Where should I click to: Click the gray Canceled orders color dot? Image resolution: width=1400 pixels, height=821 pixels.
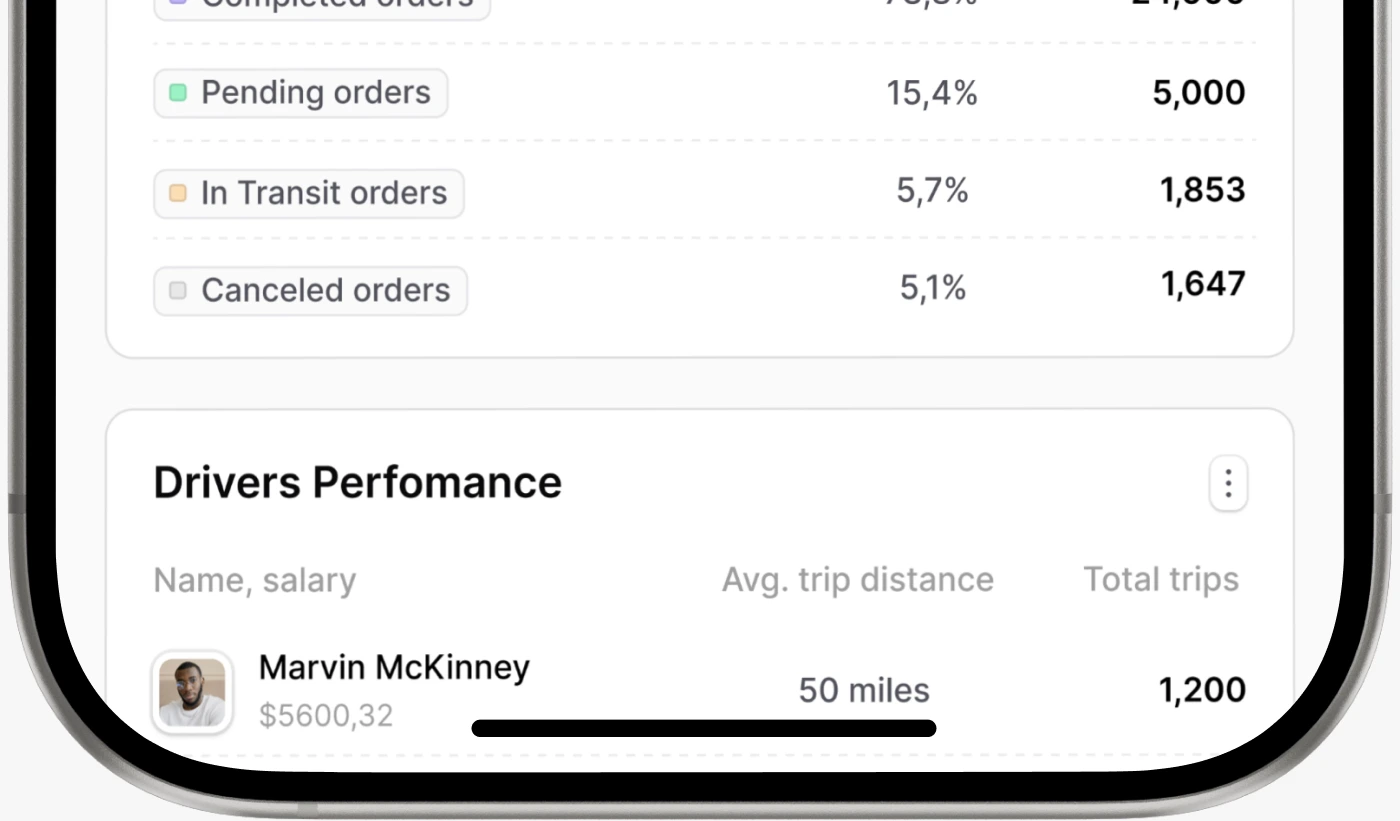coord(178,291)
